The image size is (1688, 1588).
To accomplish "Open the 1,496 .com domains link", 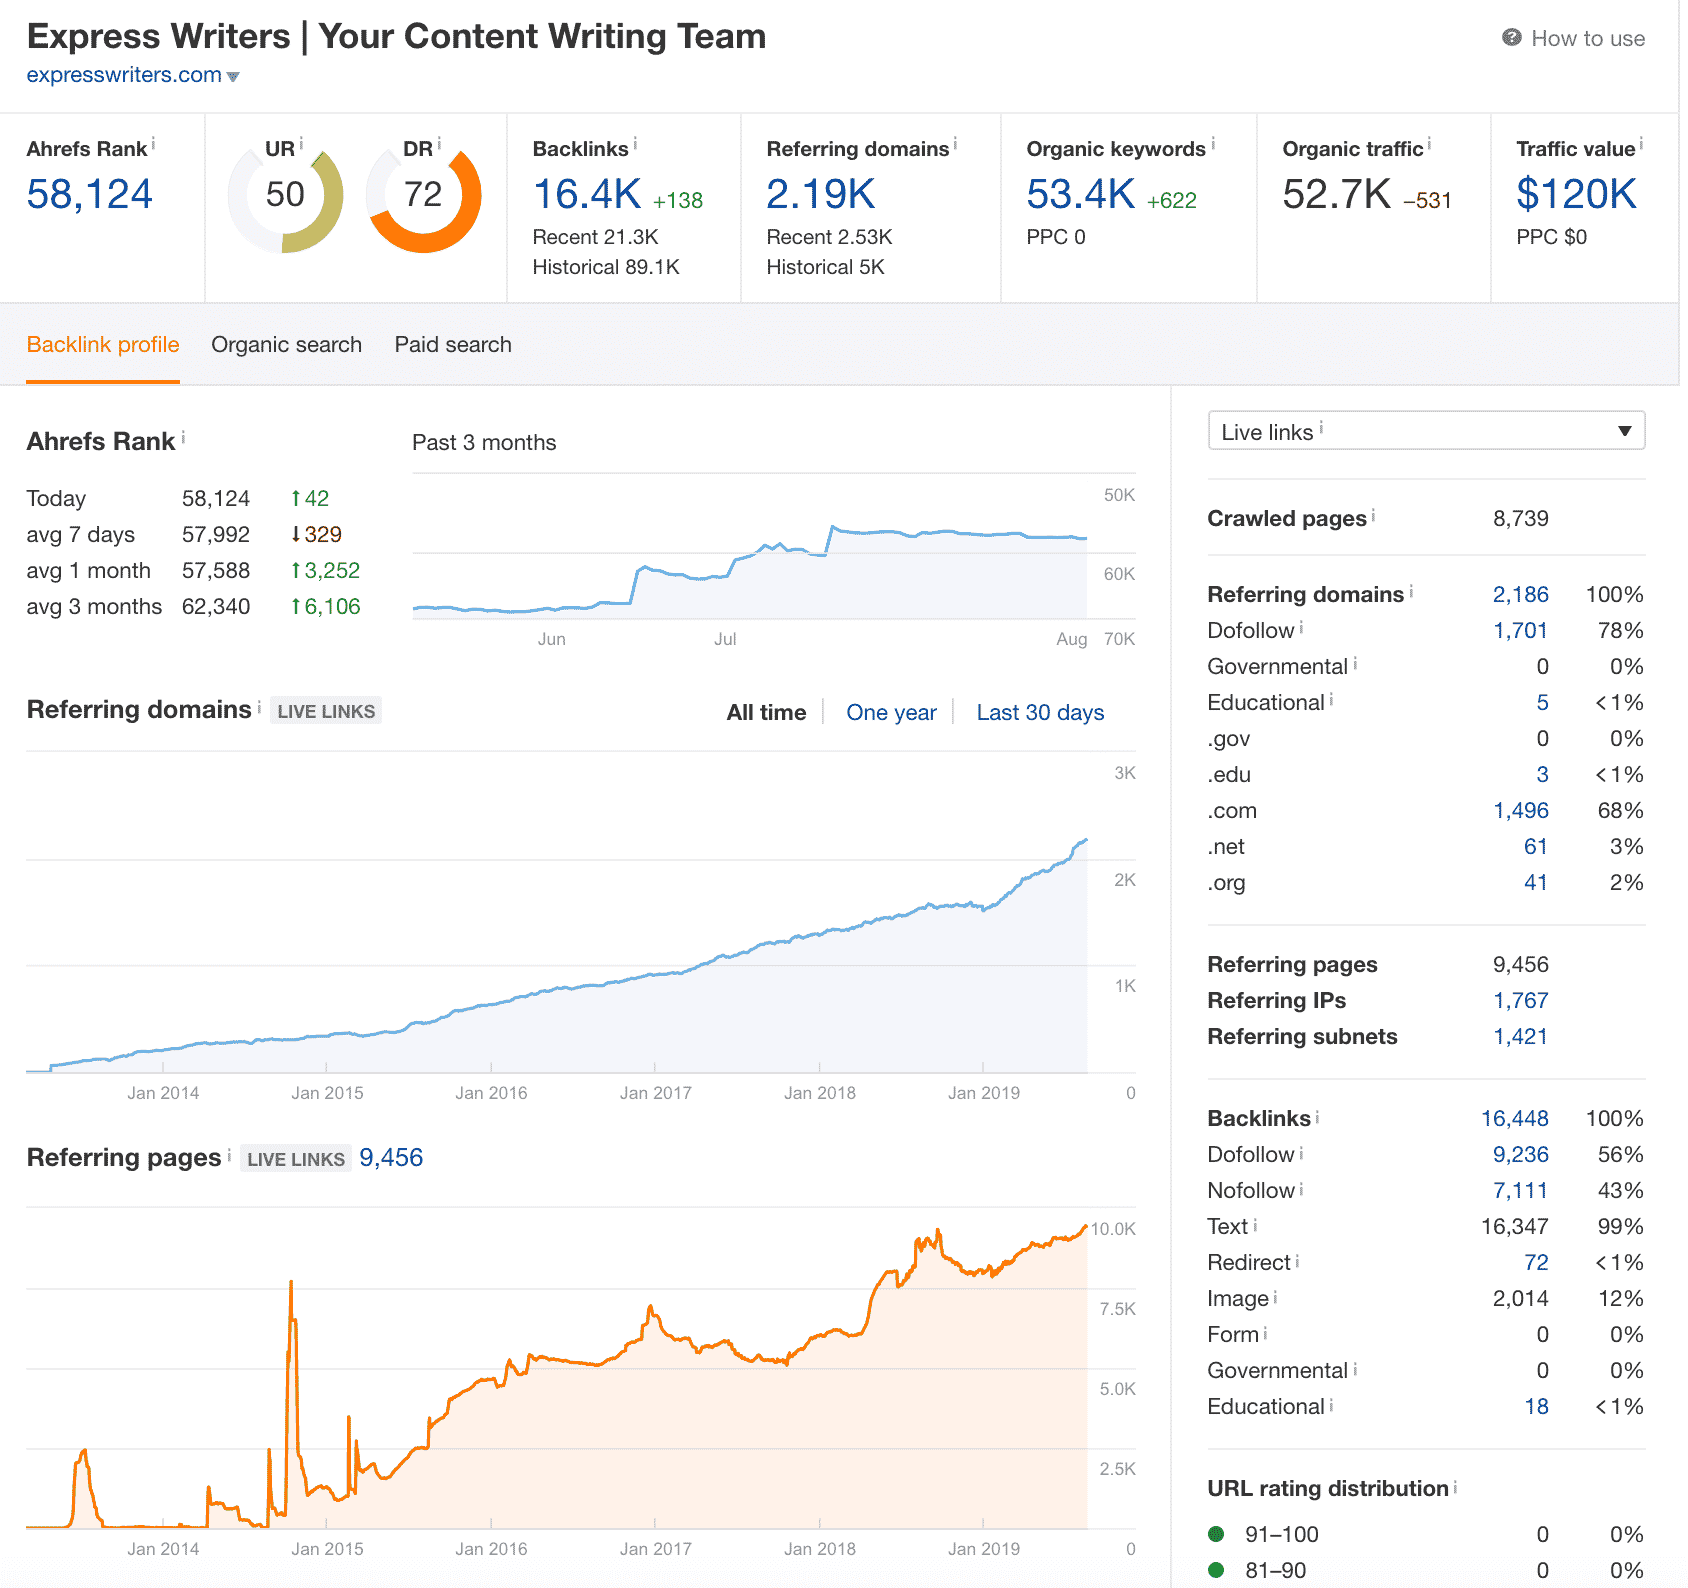I will [1520, 811].
